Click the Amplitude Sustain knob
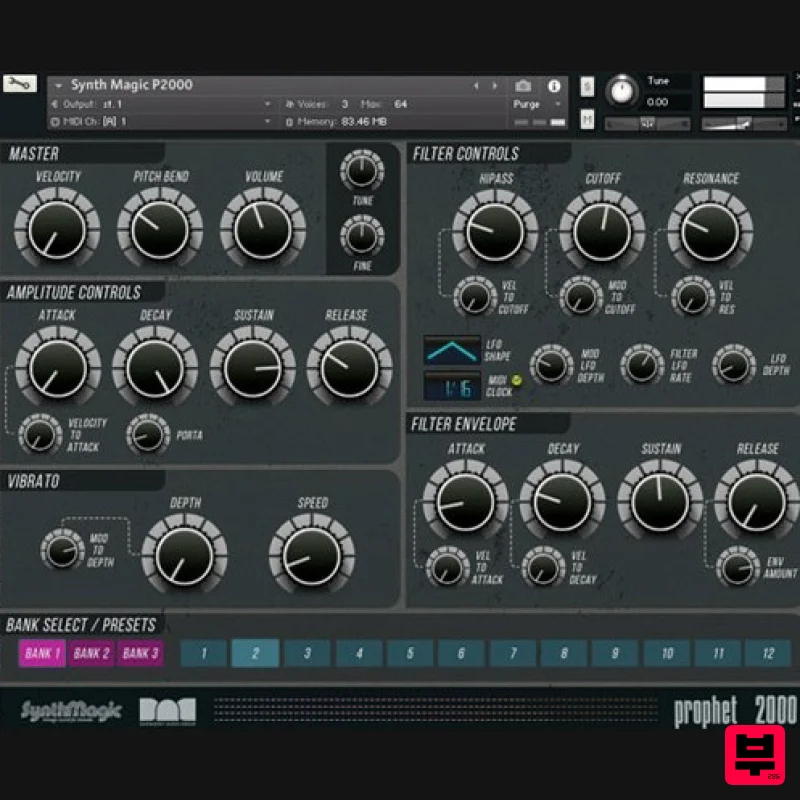Screen dimensions: 800x800 pyautogui.click(x=253, y=368)
